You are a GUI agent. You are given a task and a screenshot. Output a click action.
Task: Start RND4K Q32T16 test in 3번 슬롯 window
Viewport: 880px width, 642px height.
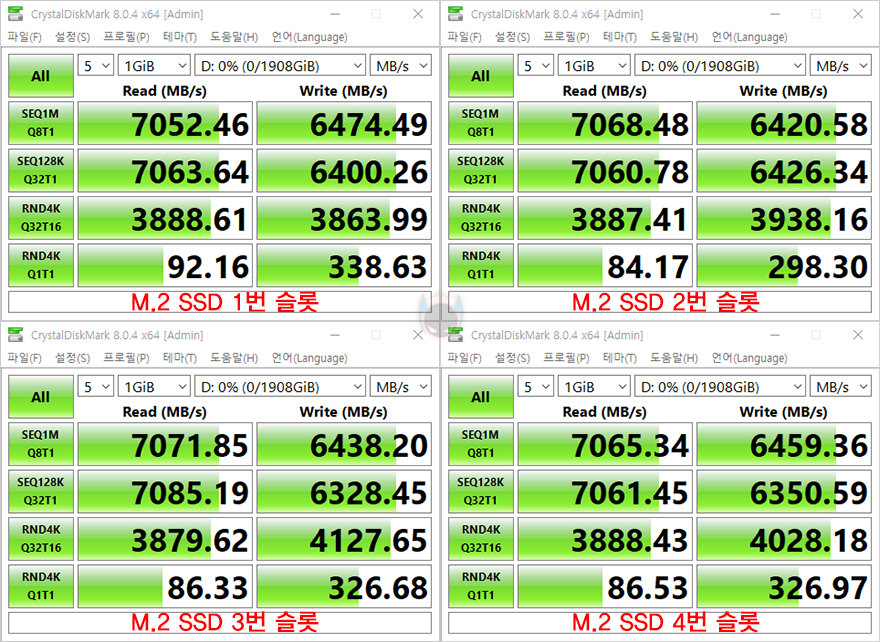[40, 539]
